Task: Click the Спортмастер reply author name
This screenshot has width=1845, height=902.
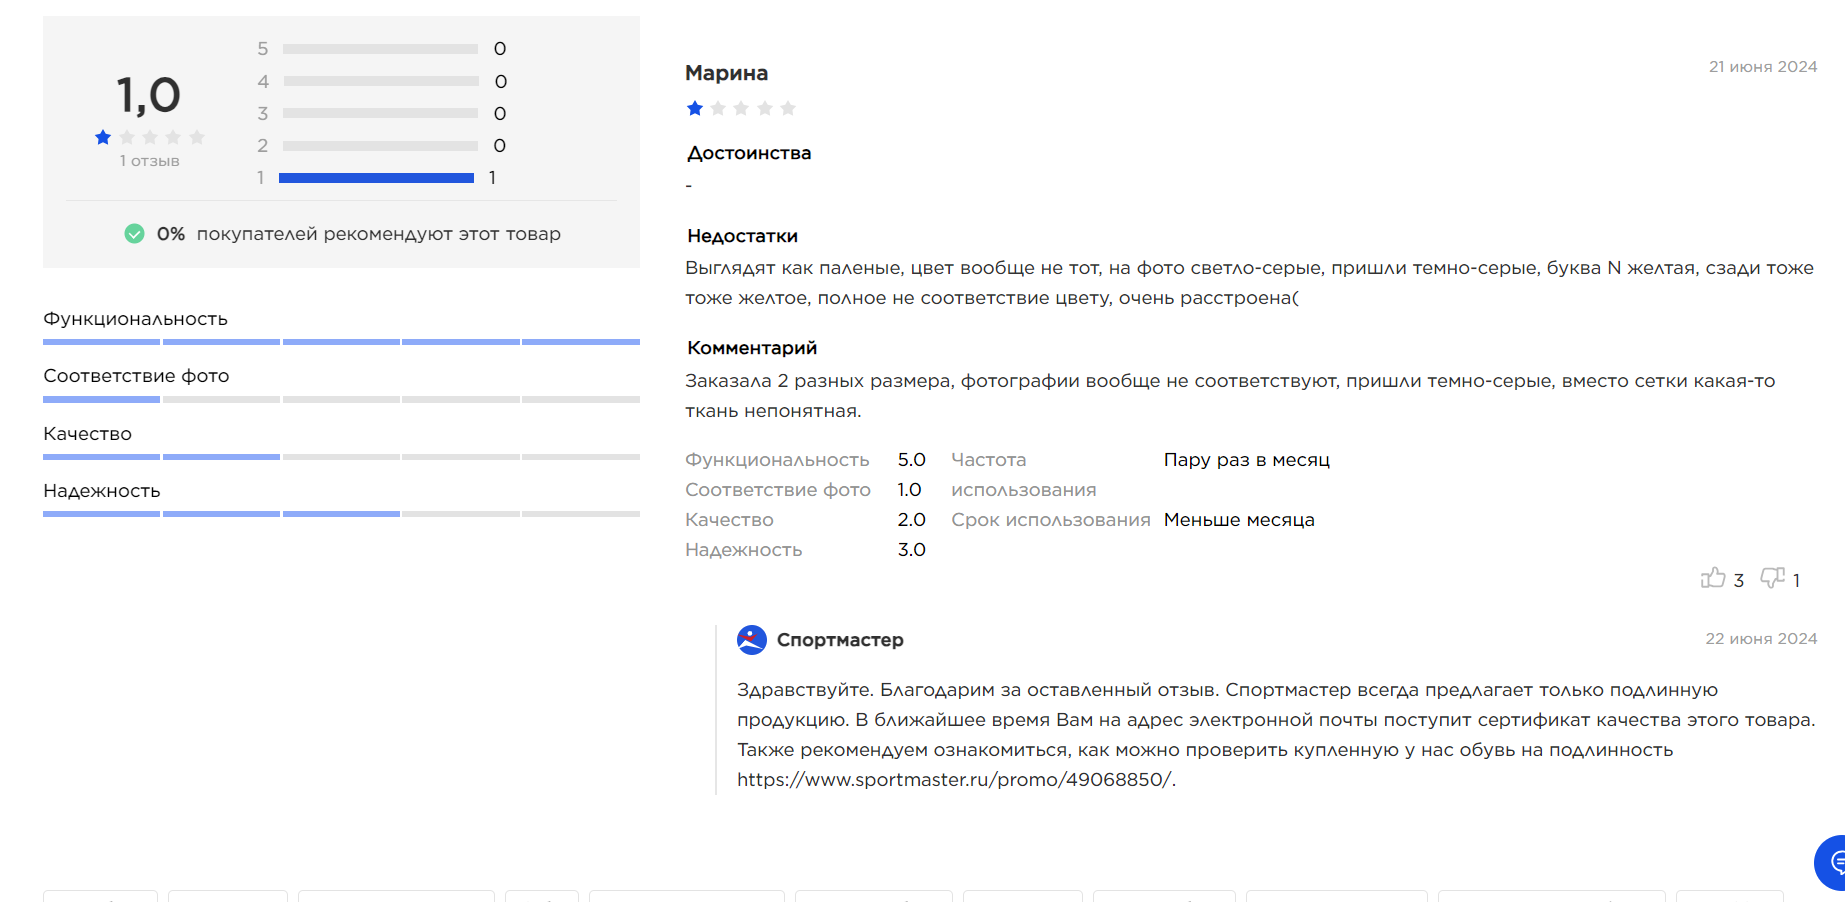Action: tap(840, 640)
